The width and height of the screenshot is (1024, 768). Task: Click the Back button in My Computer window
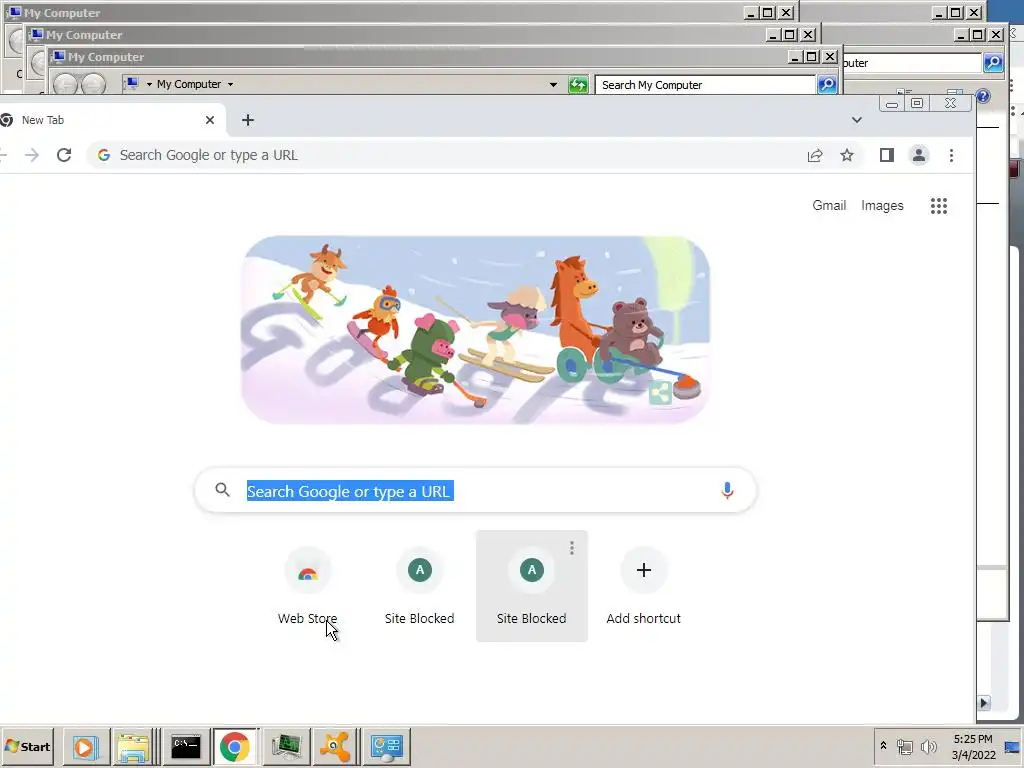point(65,85)
